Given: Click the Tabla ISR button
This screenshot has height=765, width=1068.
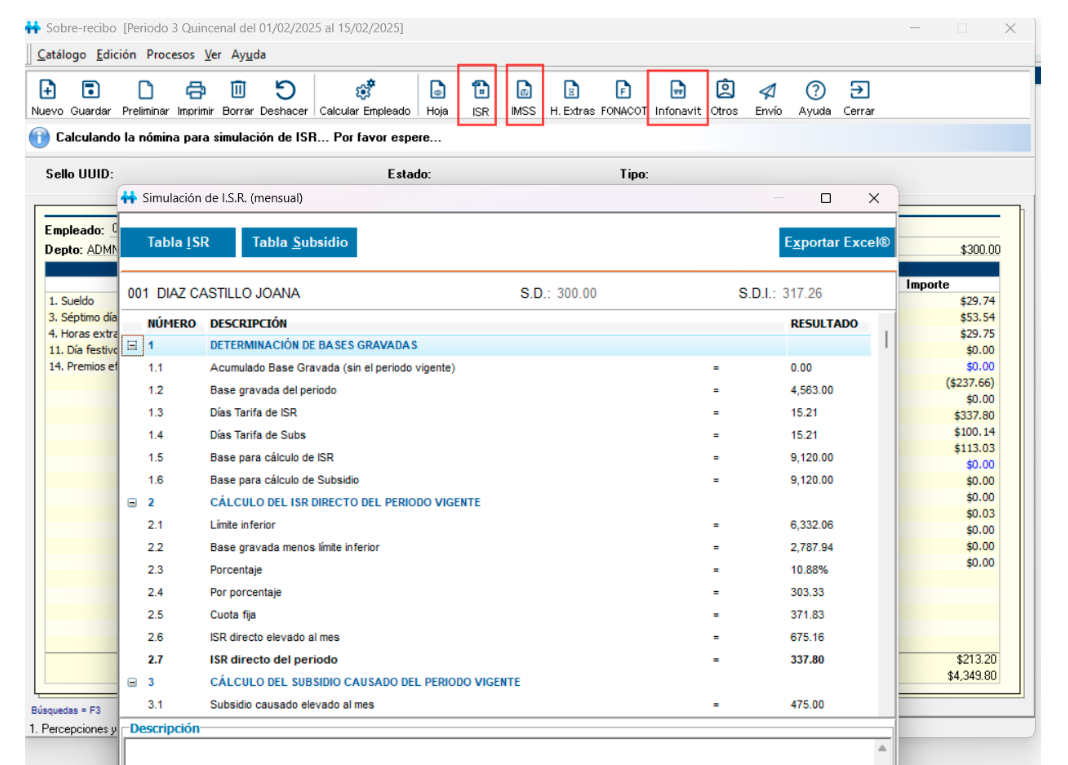Looking at the screenshot, I should click(x=178, y=242).
